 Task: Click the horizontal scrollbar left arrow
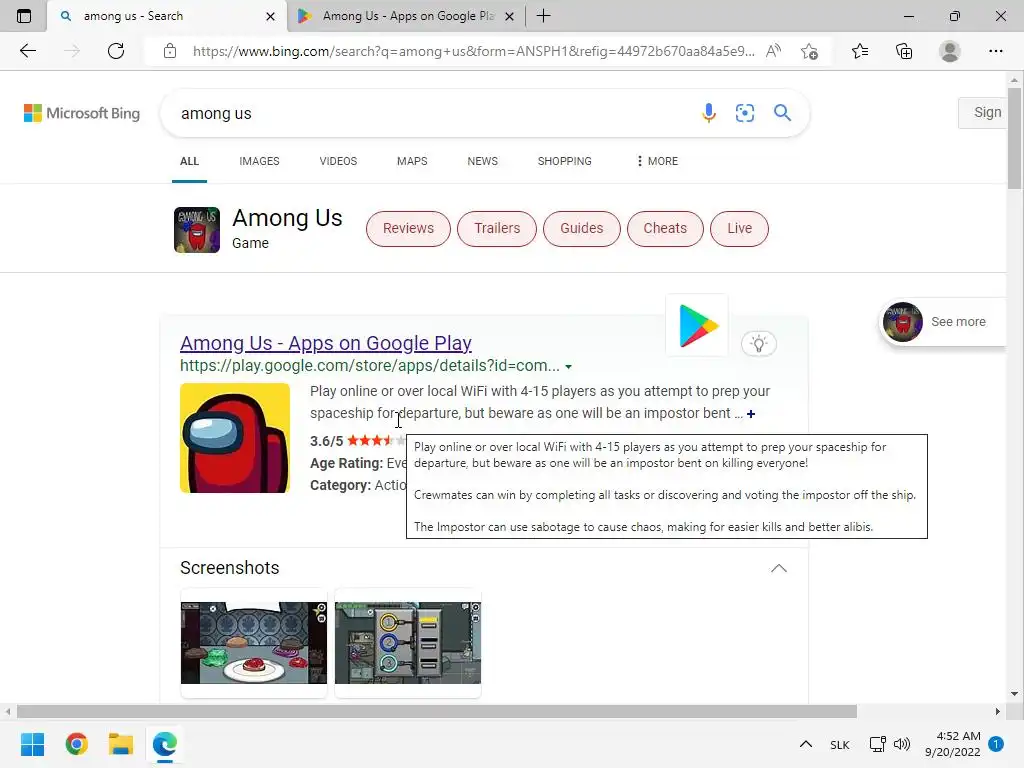(8, 711)
